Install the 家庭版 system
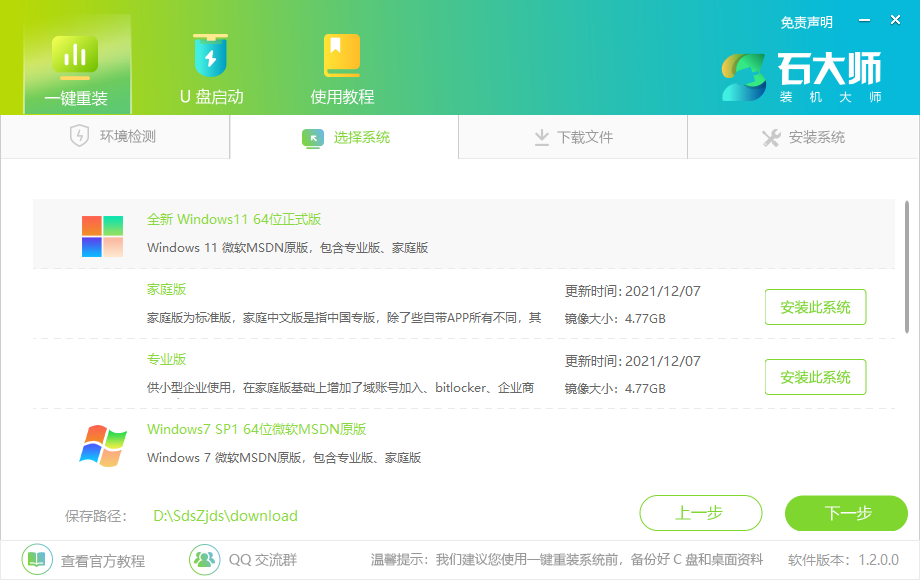 click(x=815, y=307)
